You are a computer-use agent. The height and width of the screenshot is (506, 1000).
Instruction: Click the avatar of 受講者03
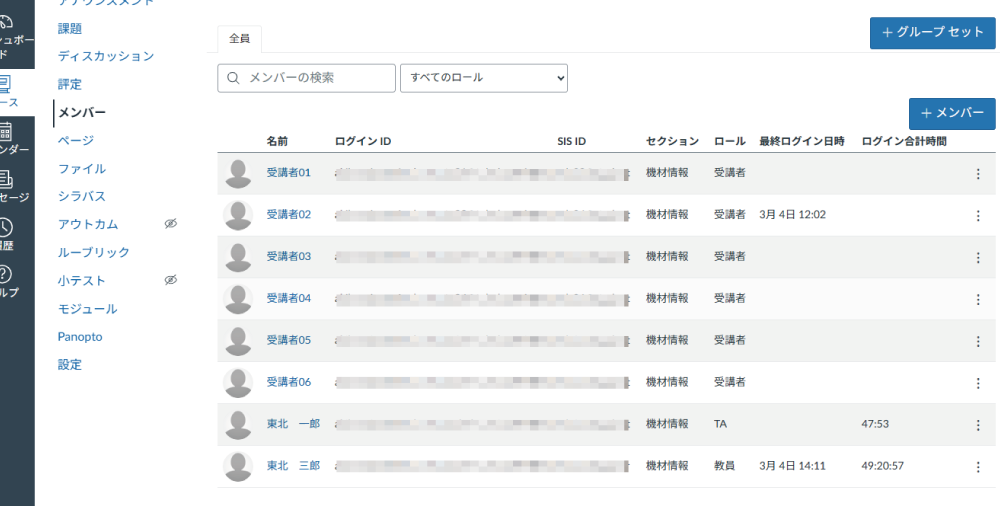(238, 257)
